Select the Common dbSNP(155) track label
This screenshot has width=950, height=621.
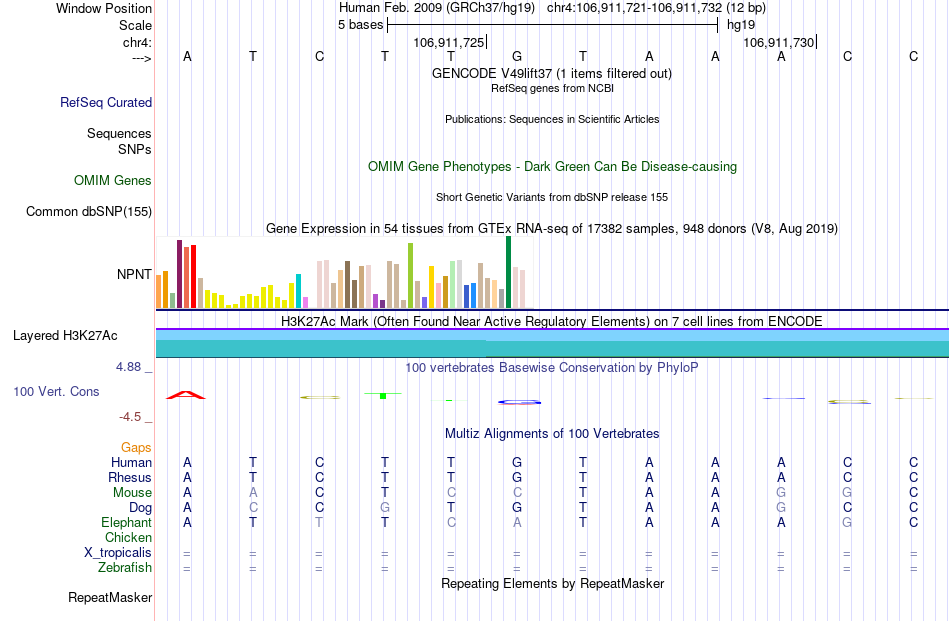click(x=88, y=211)
